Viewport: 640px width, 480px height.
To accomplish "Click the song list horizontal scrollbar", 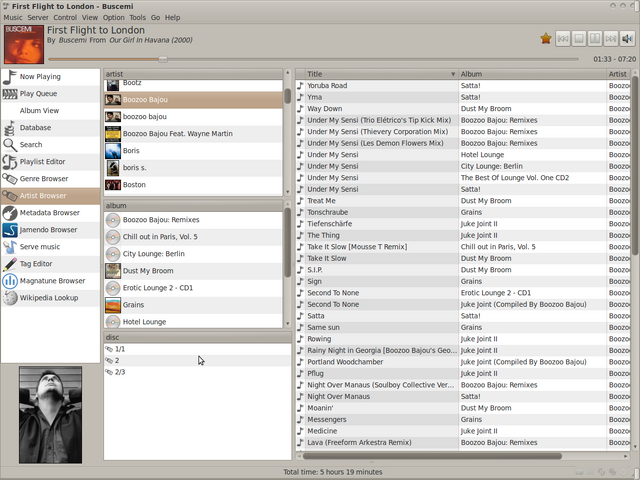I will (432, 456).
